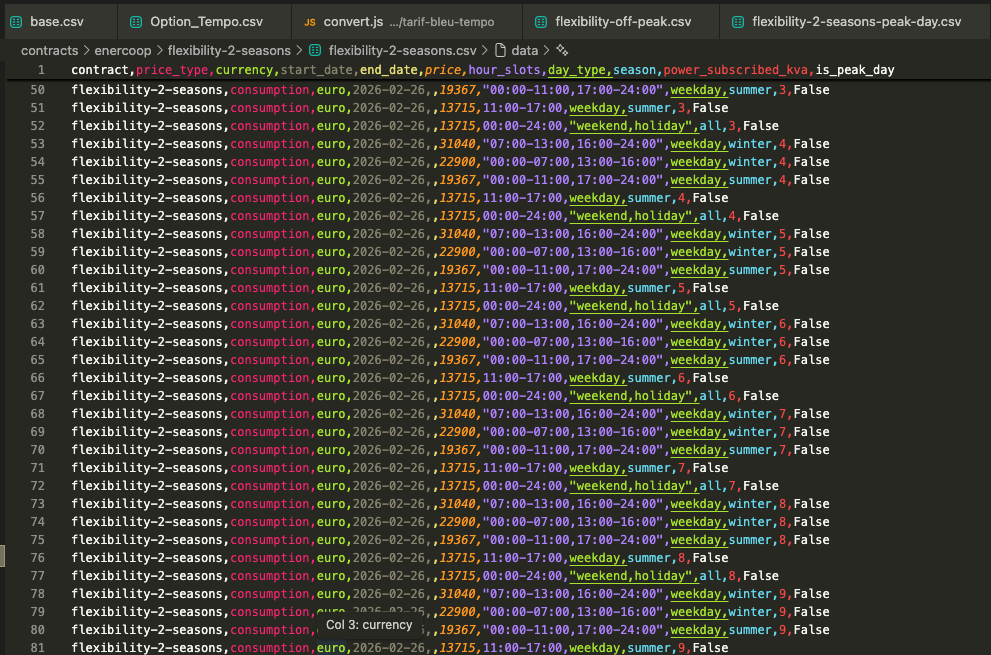991x655 pixels.
Task: Click "weekend,holiday" on line 52
Action: coord(630,126)
